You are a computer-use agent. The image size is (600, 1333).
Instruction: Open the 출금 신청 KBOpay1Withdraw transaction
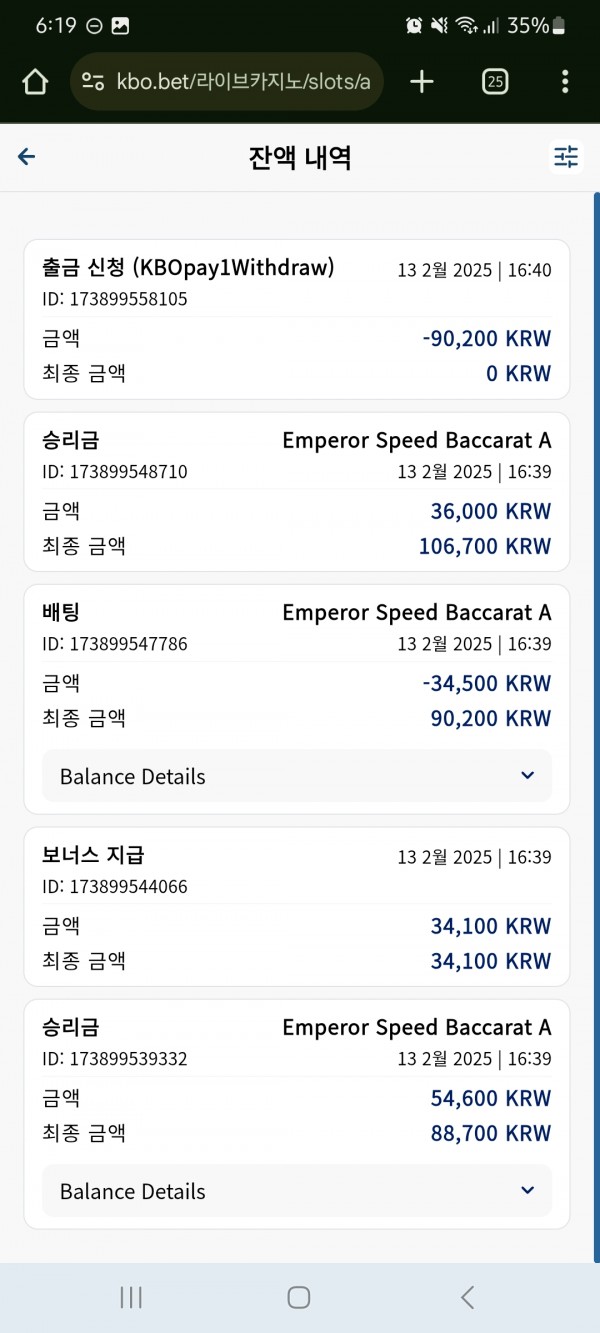pyautogui.click(x=297, y=319)
